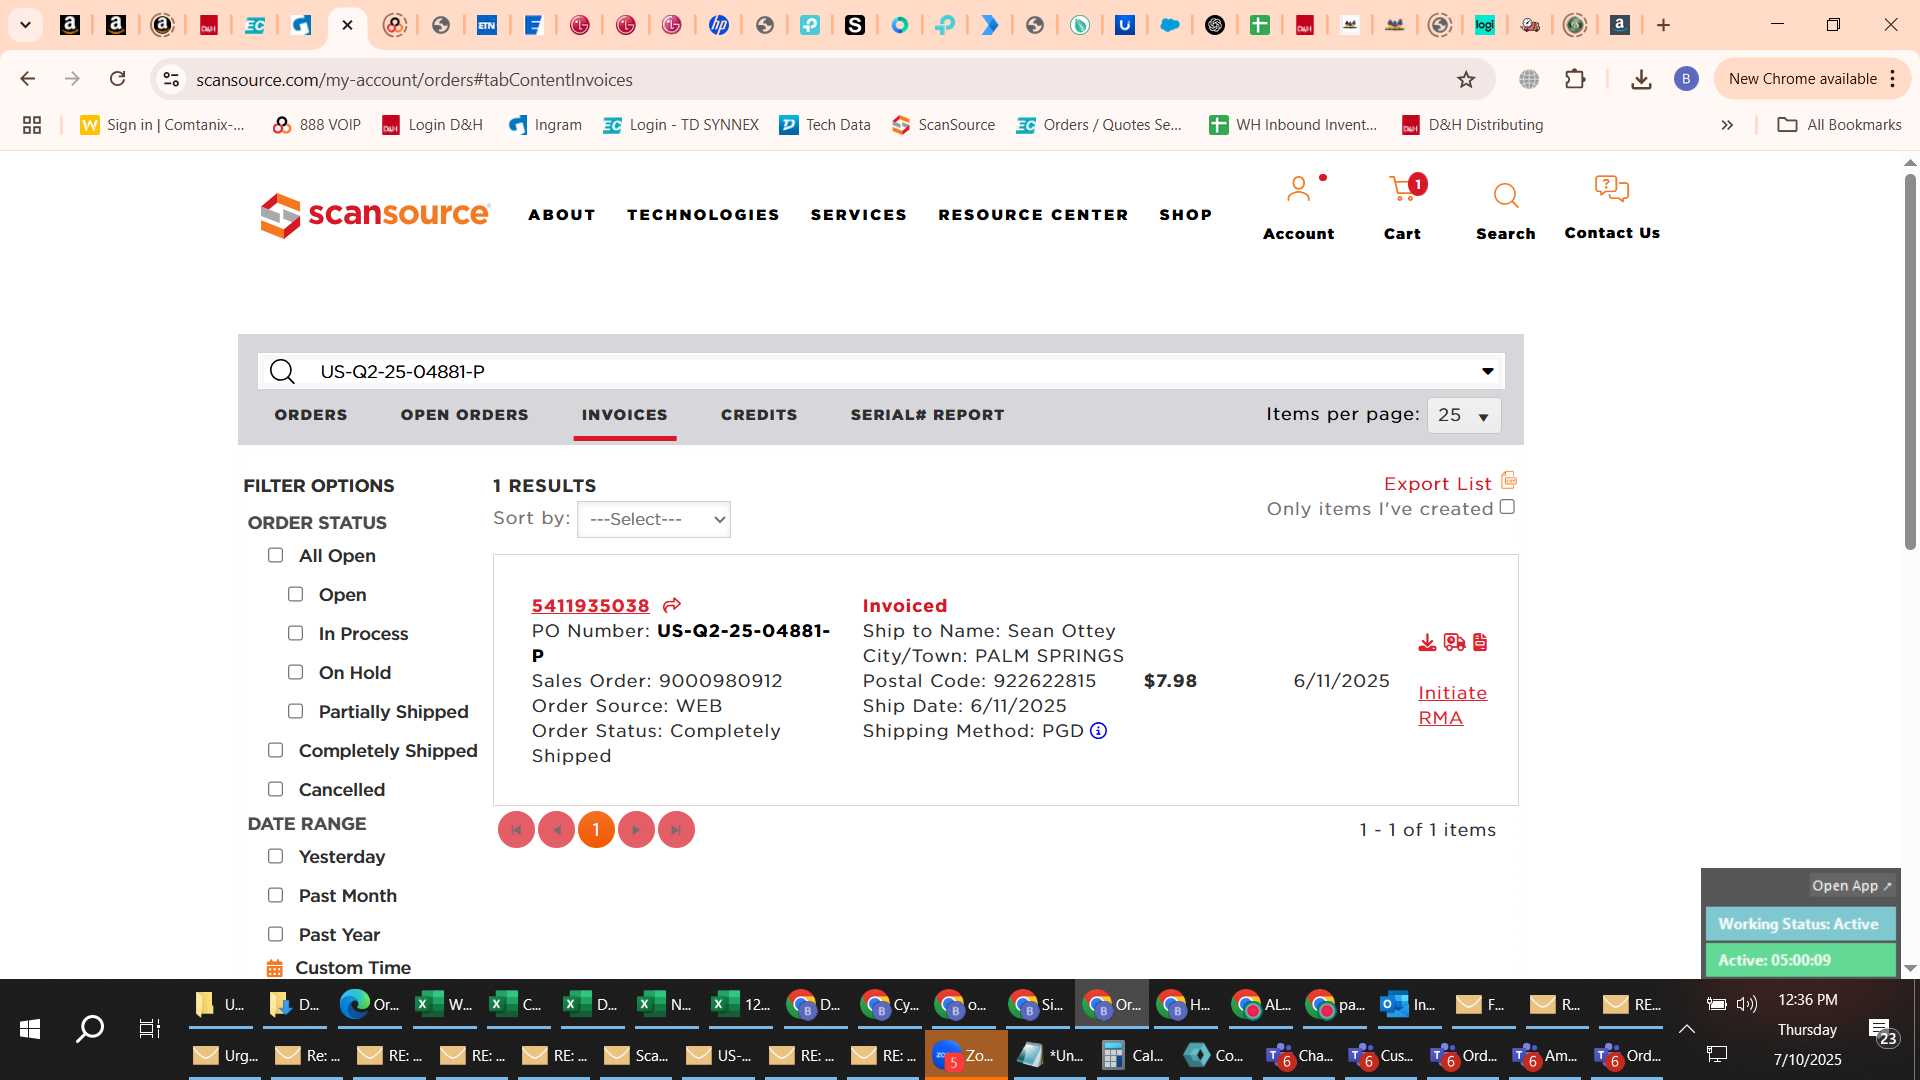The width and height of the screenshot is (1920, 1080).
Task: Check the Cancelled filter
Action: coord(275,789)
